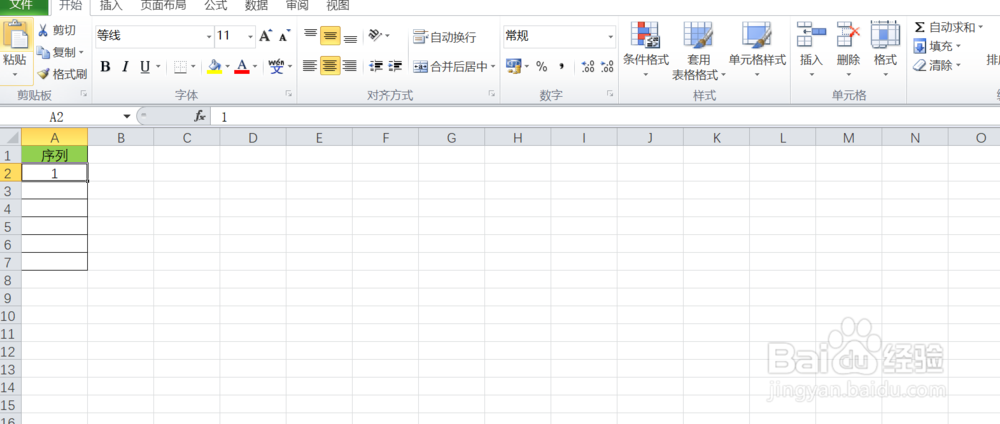Open the Fill (填充) menu

[938, 46]
